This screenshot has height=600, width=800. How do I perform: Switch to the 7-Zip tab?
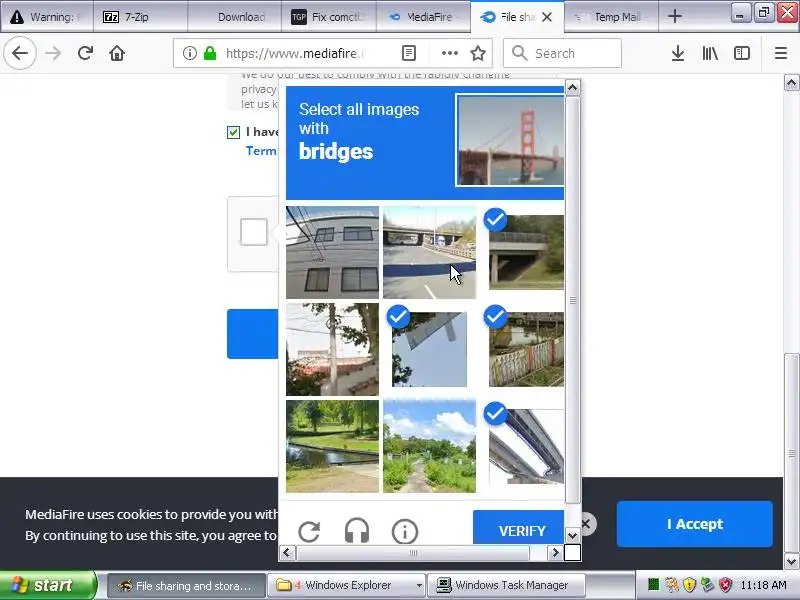[x=140, y=17]
